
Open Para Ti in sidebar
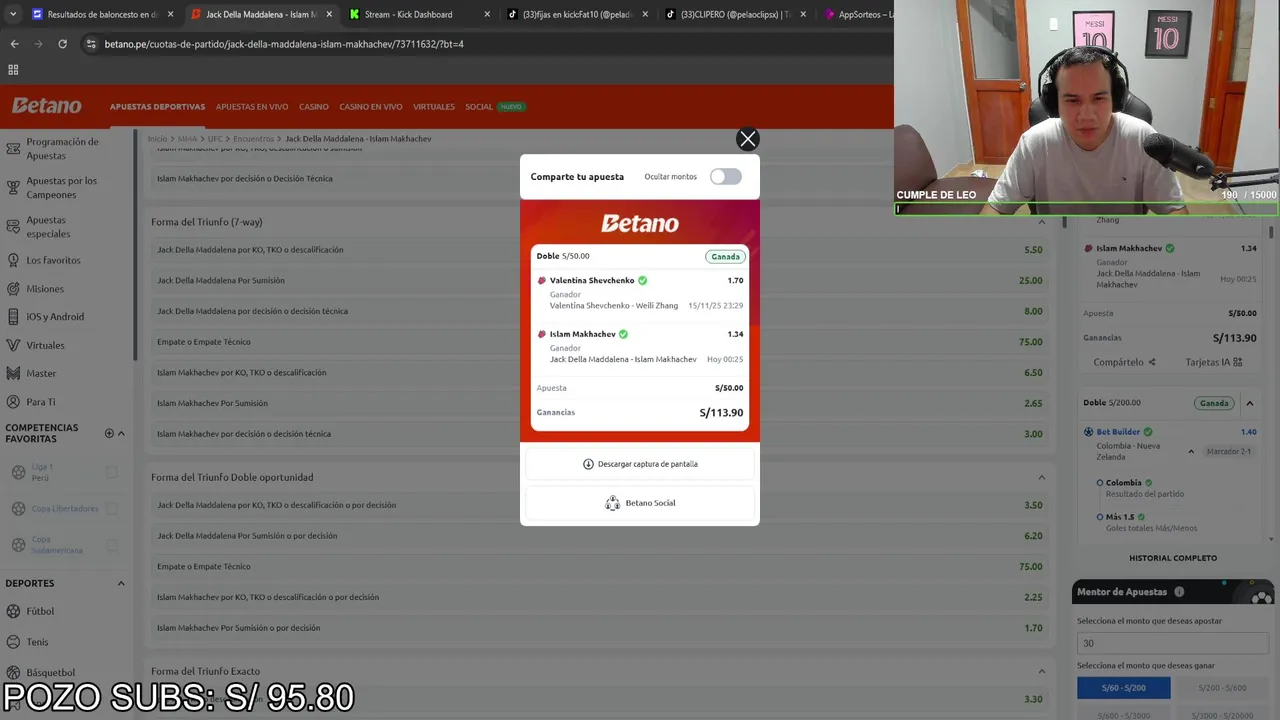coord(41,402)
